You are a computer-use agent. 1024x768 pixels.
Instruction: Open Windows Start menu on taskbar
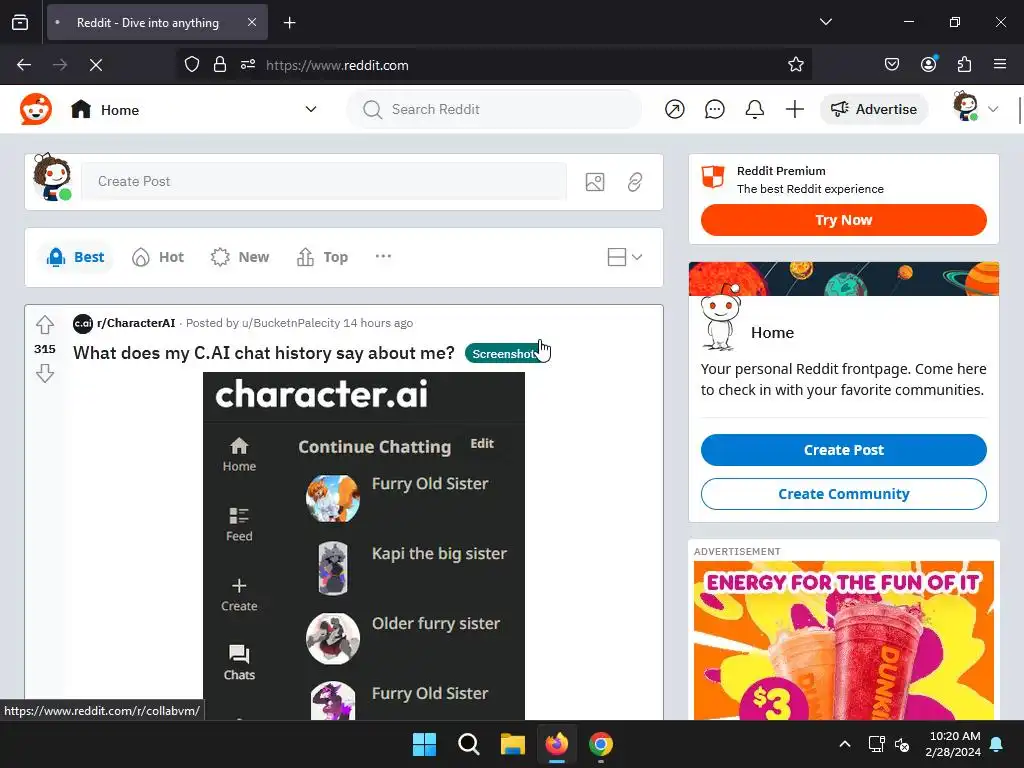tap(424, 744)
